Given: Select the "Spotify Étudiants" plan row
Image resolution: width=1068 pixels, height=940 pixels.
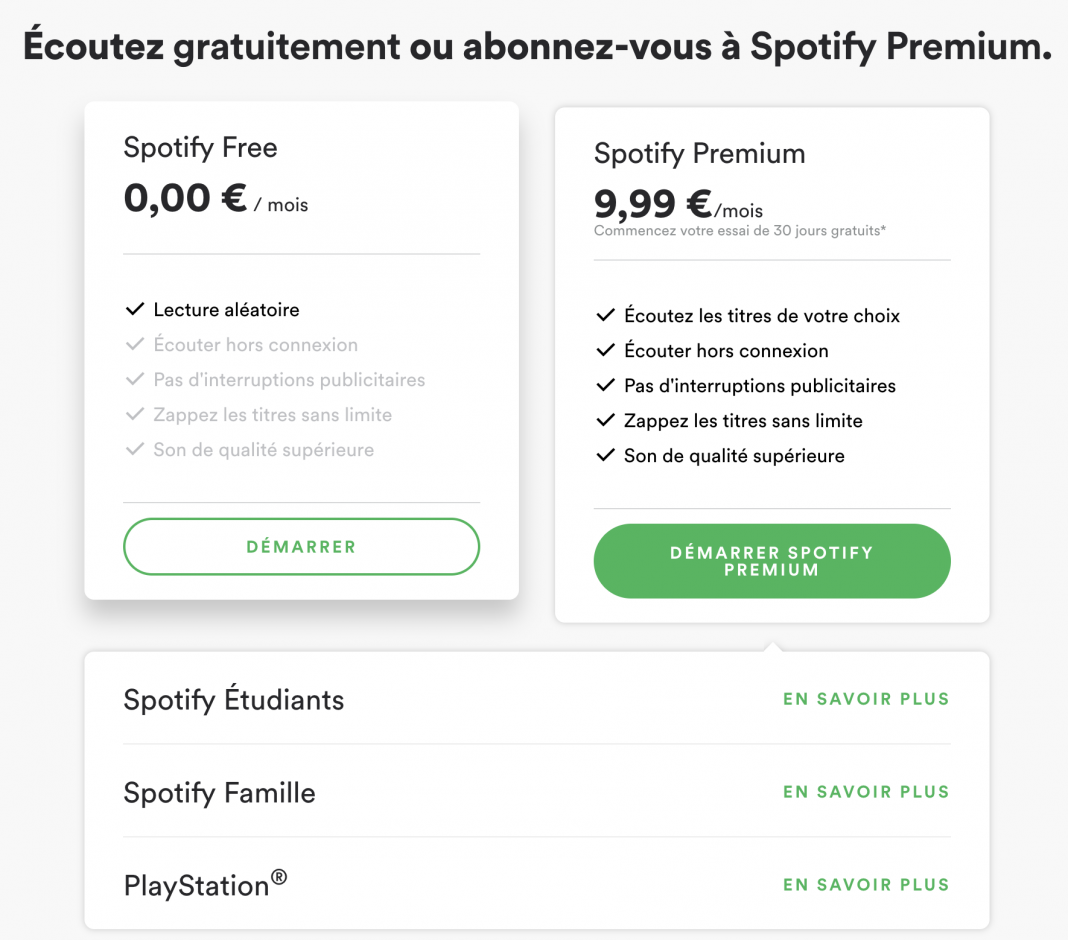Looking at the screenshot, I should pyautogui.click(x=233, y=699).
